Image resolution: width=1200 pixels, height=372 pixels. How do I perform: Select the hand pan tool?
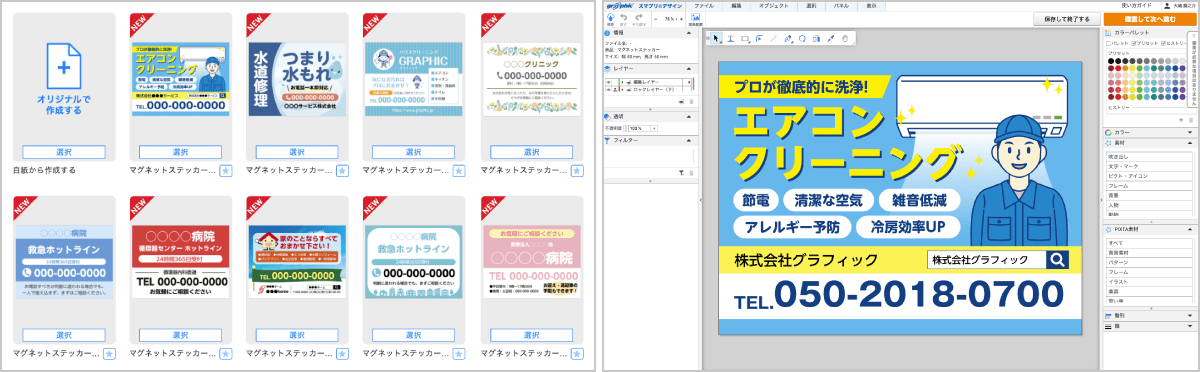845,38
